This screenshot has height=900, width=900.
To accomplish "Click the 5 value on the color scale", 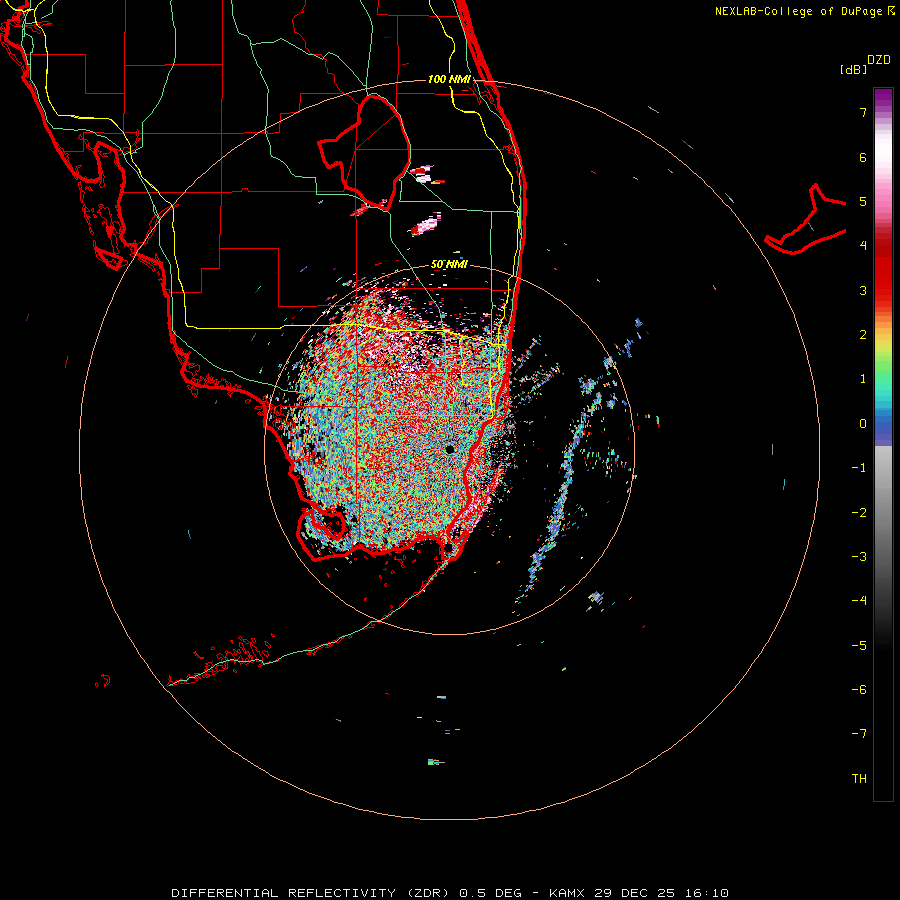I will coord(863,201).
